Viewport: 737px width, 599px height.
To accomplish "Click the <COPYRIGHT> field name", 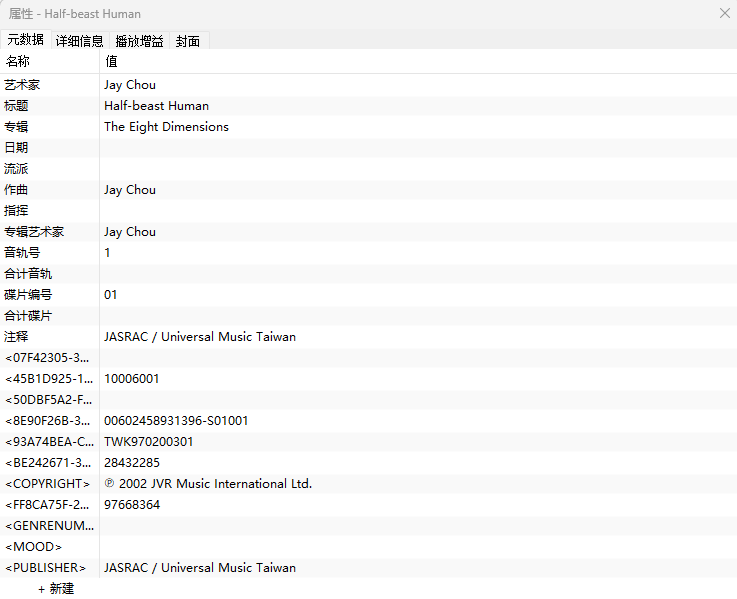I will (x=47, y=484).
